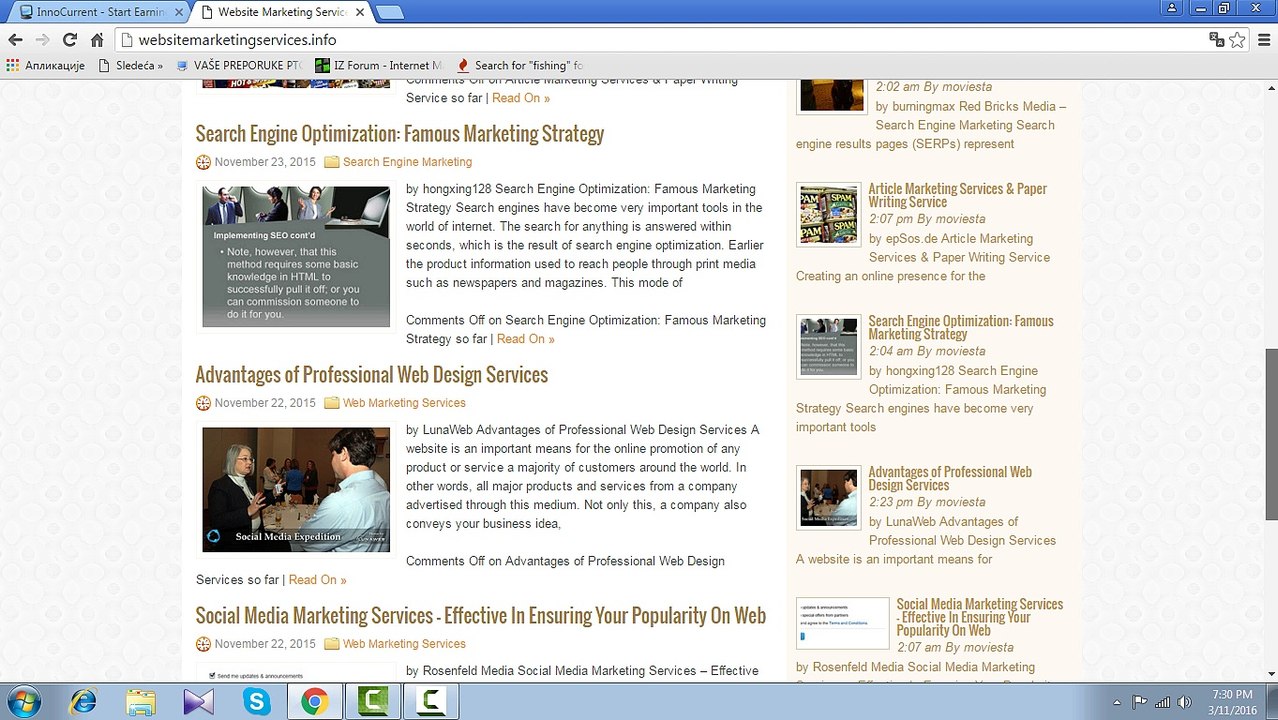Open volume speaker tray icon
1278x720 pixels.
tap(1185, 702)
